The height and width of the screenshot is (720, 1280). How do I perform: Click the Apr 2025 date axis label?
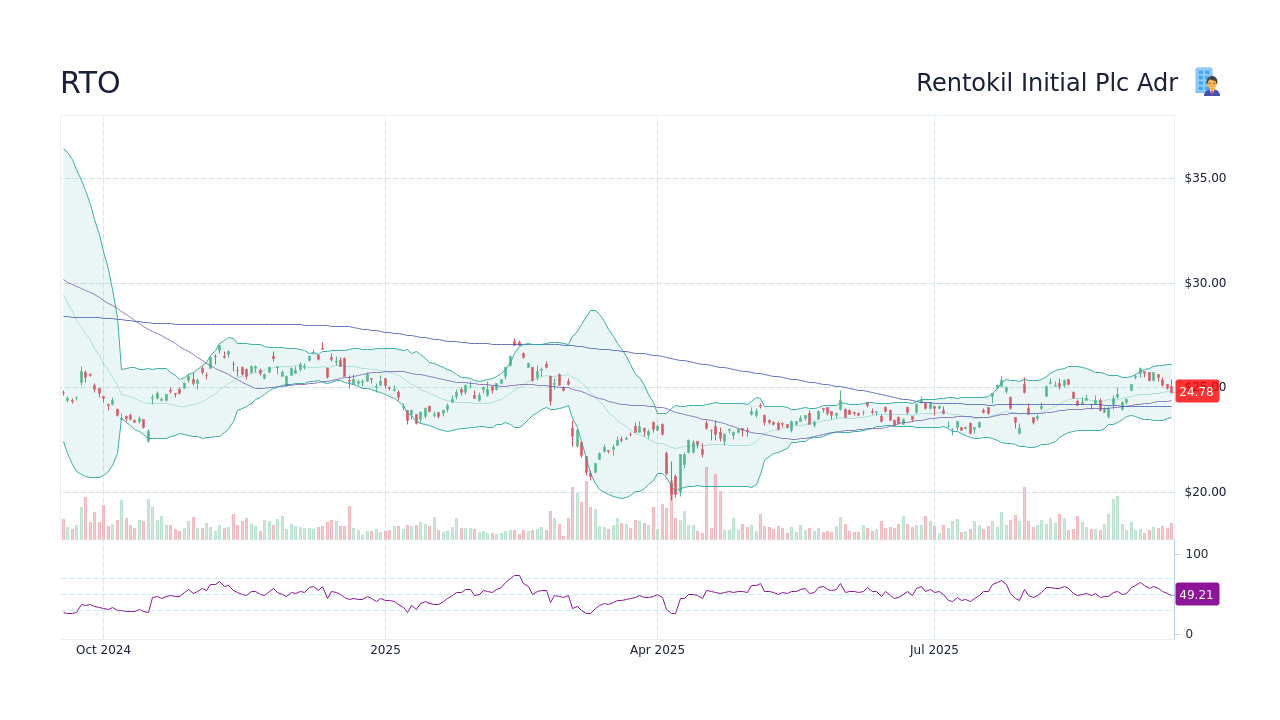657,650
